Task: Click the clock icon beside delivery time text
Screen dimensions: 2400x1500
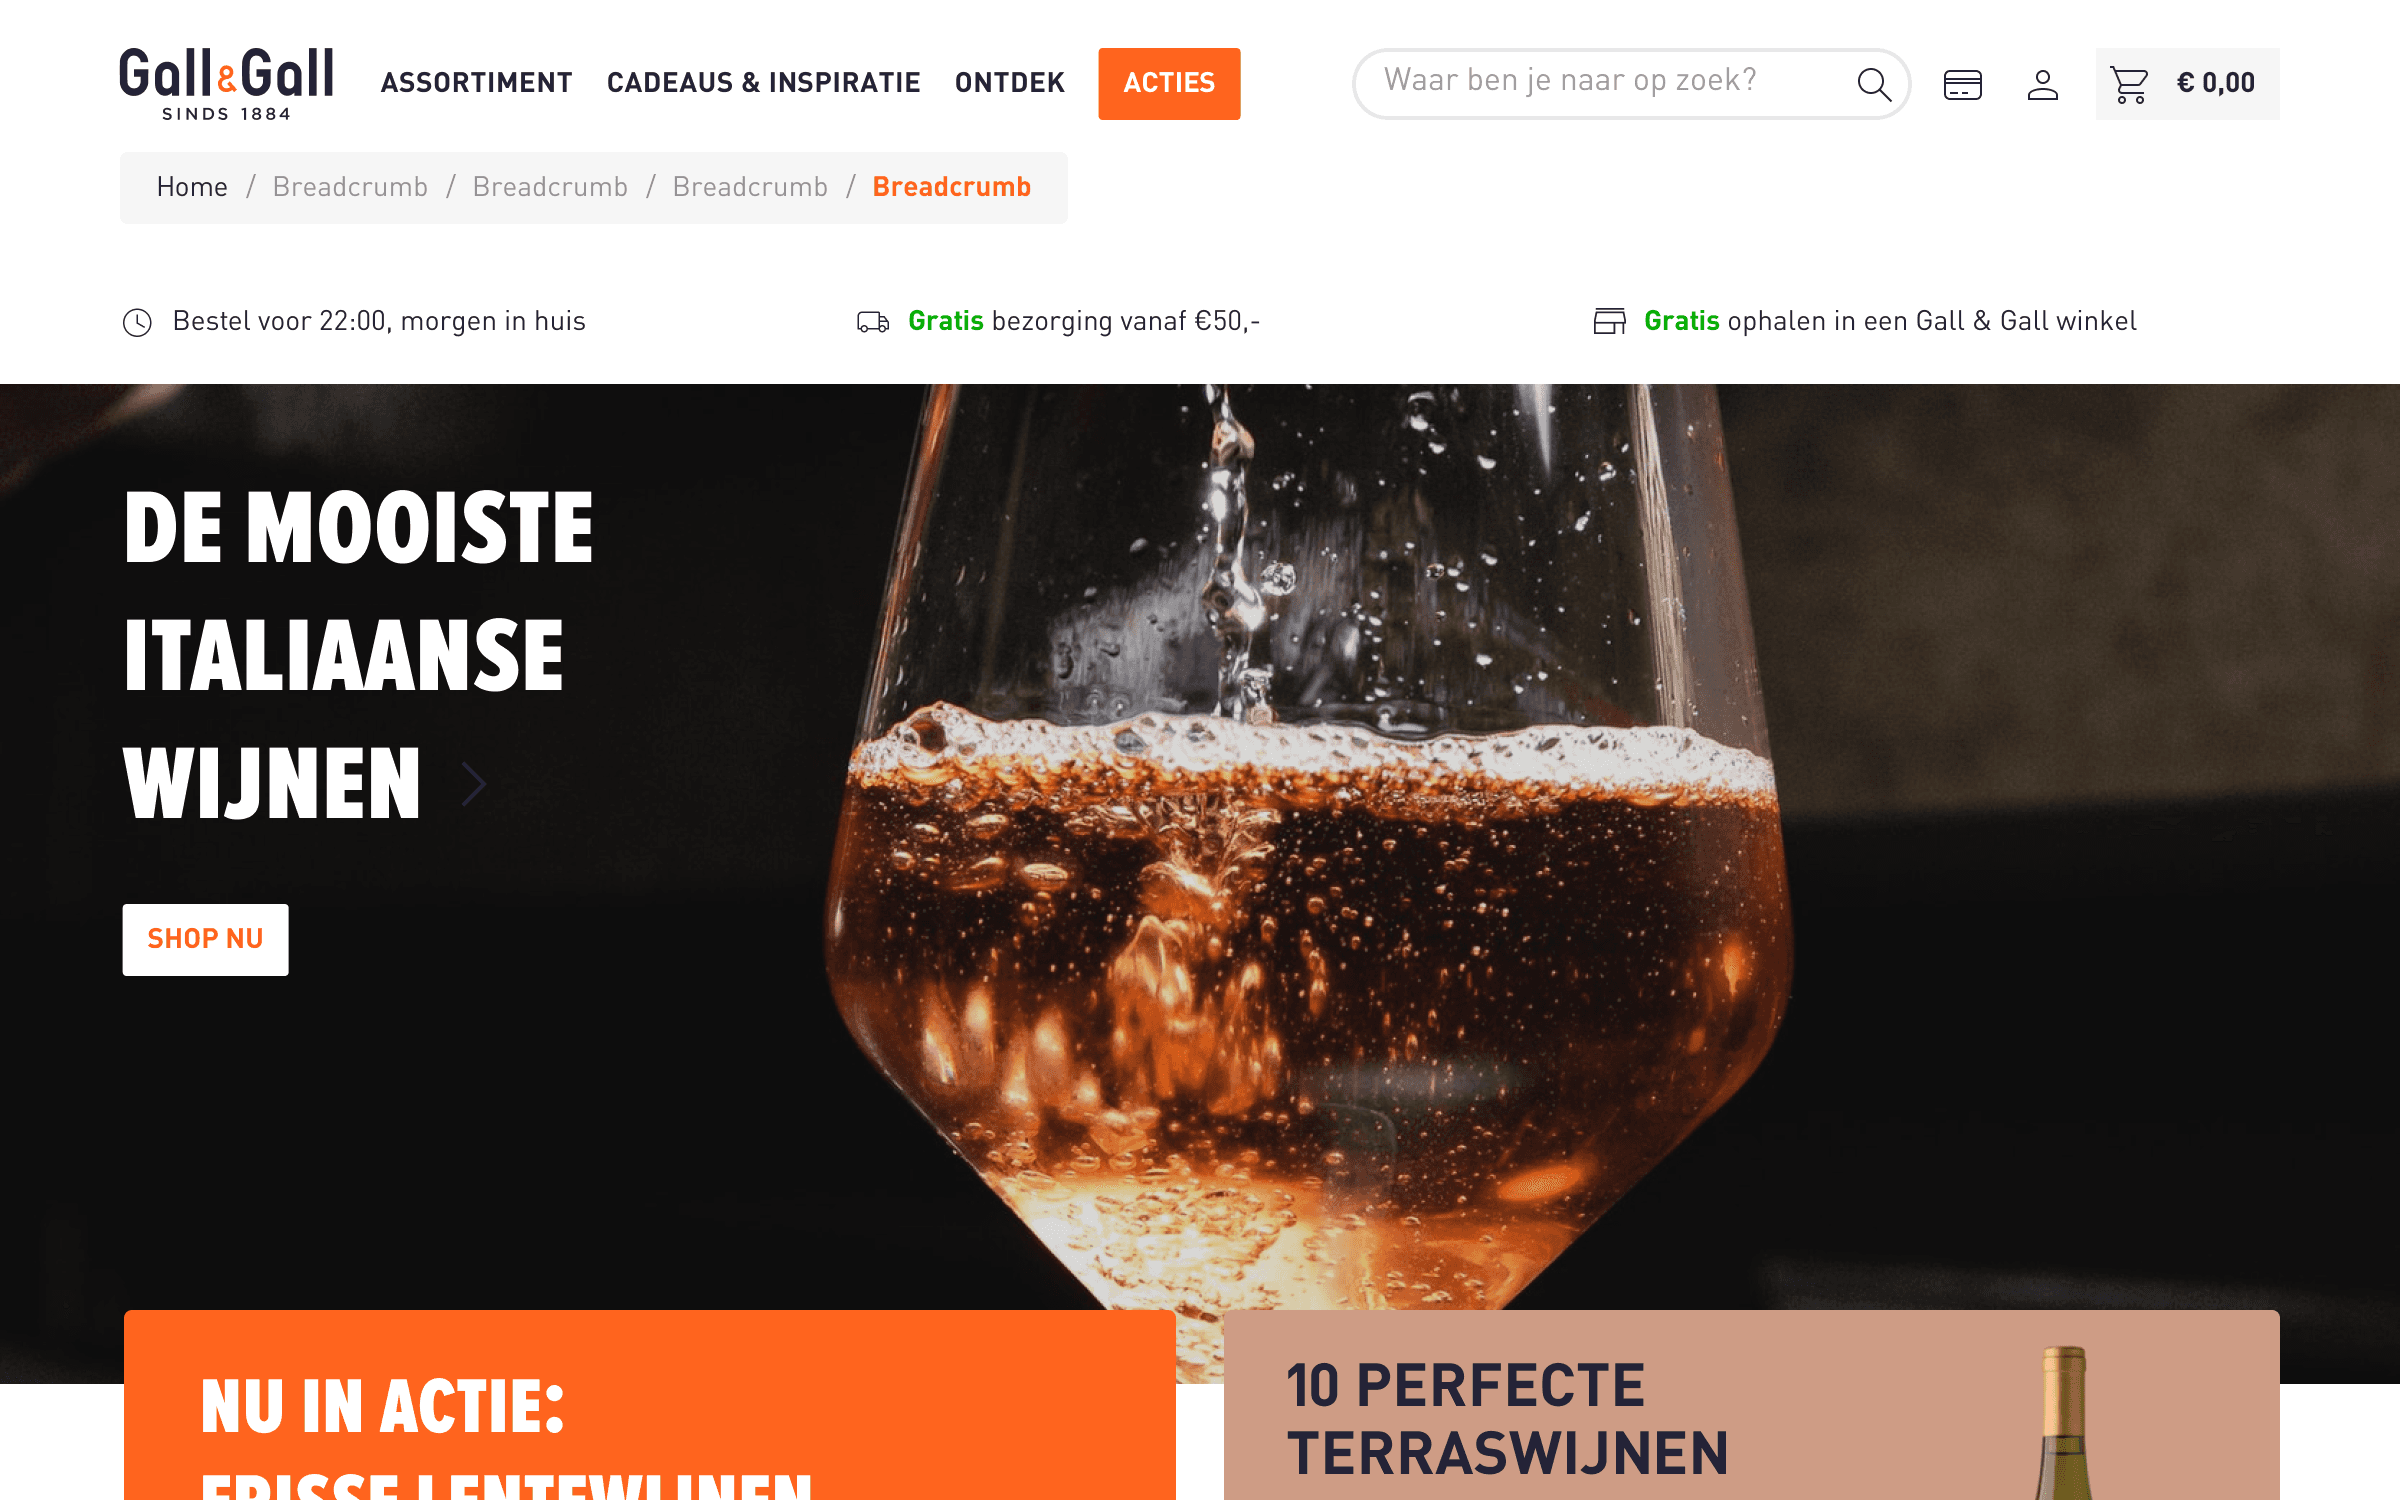Action: [137, 322]
